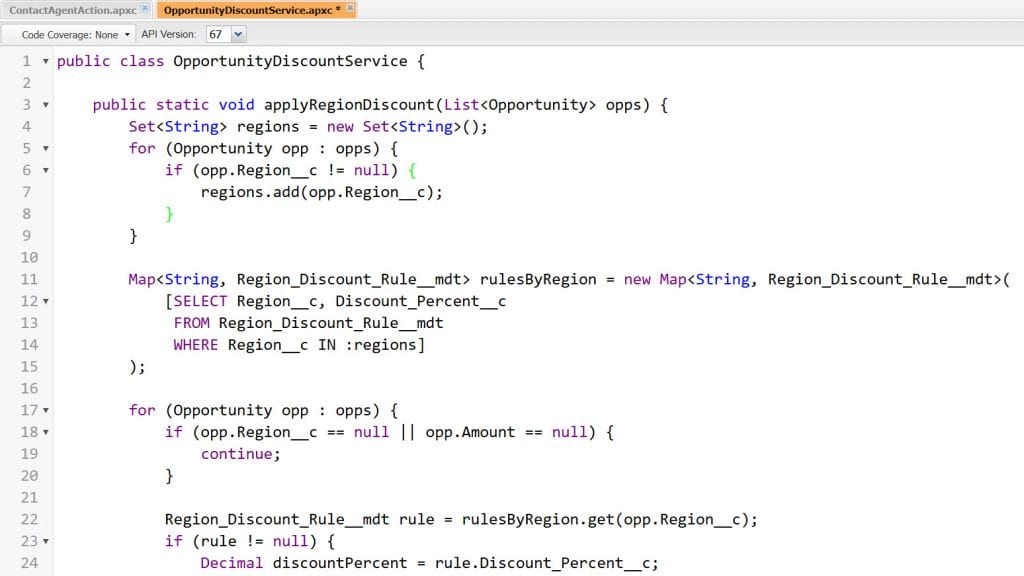Click 'Discount_Percent__c' in the SELECT clause

coord(421,302)
